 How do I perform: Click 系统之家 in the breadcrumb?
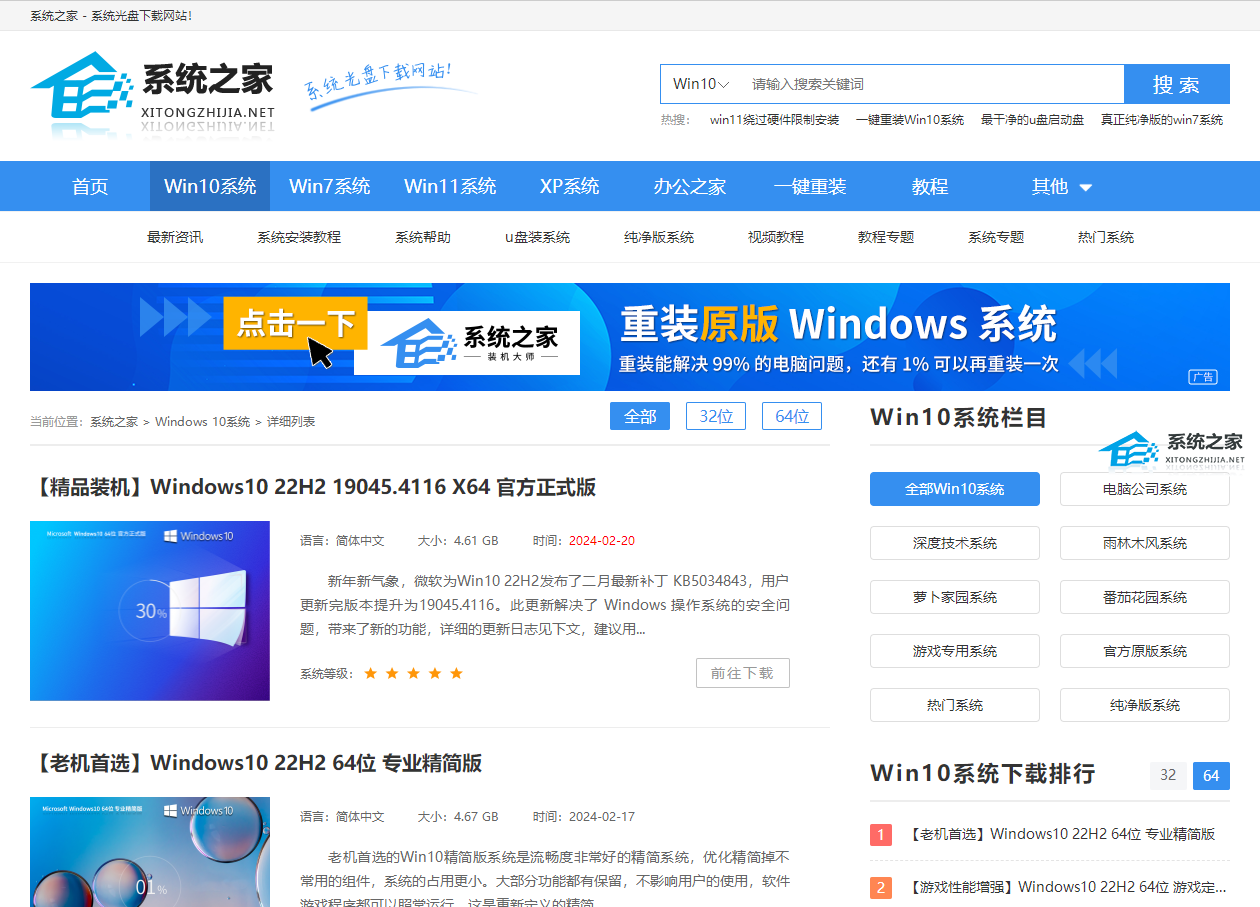[x=114, y=422]
